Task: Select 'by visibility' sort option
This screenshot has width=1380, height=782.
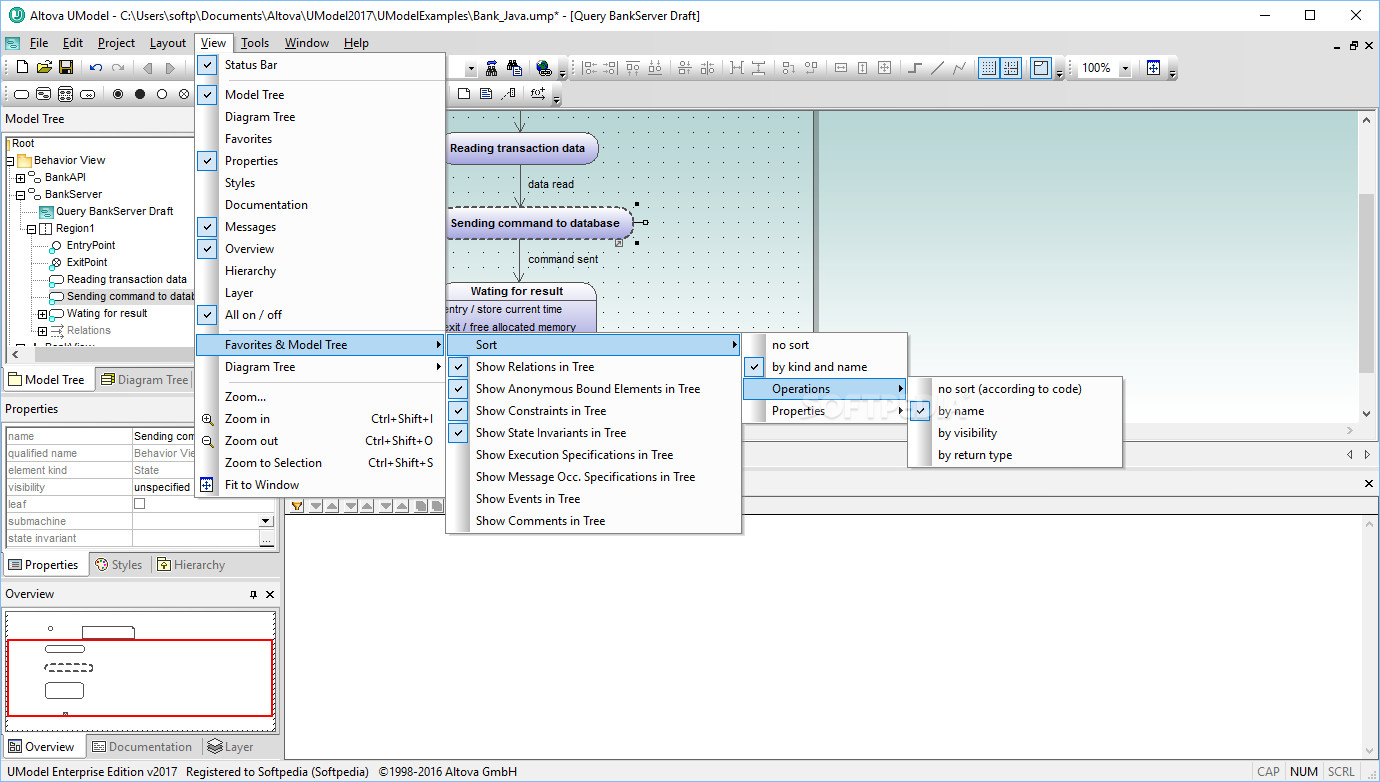Action: pyautogui.click(x=1015, y=433)
